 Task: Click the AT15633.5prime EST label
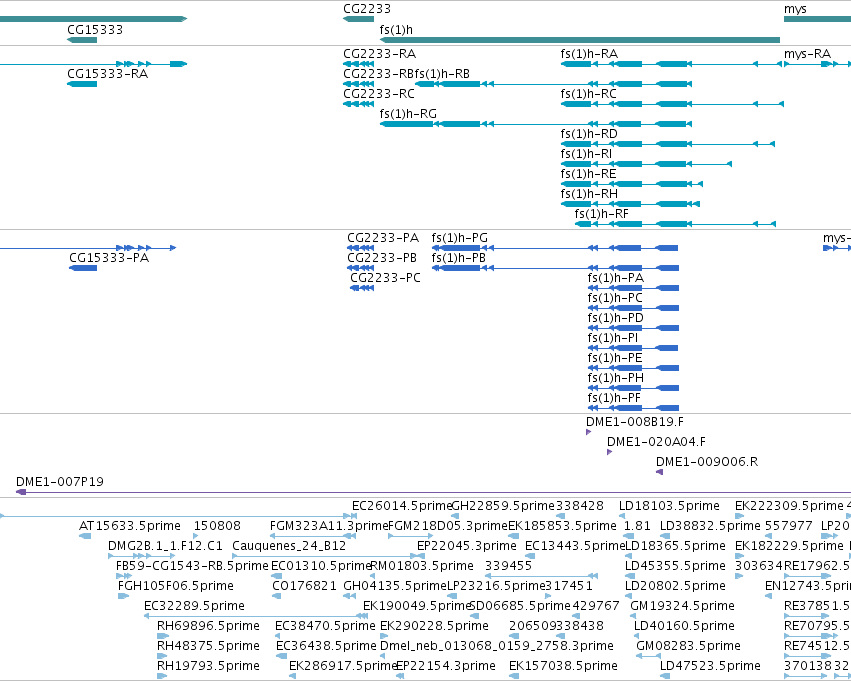click(x=130, y=526)
